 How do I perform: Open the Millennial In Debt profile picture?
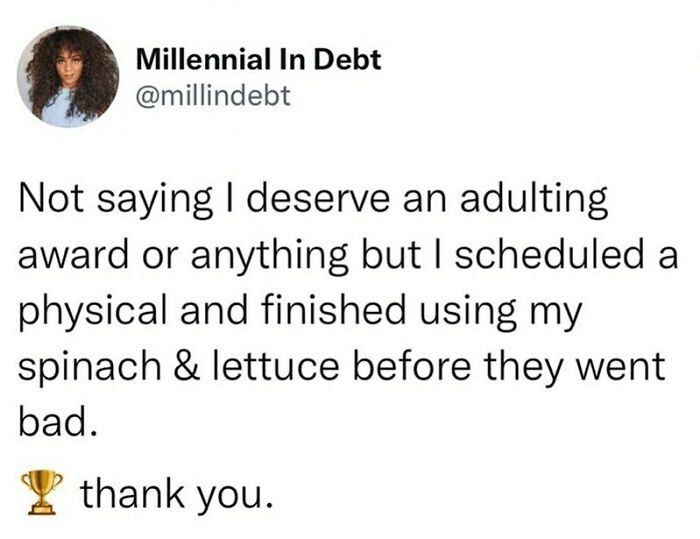[68, 77]
